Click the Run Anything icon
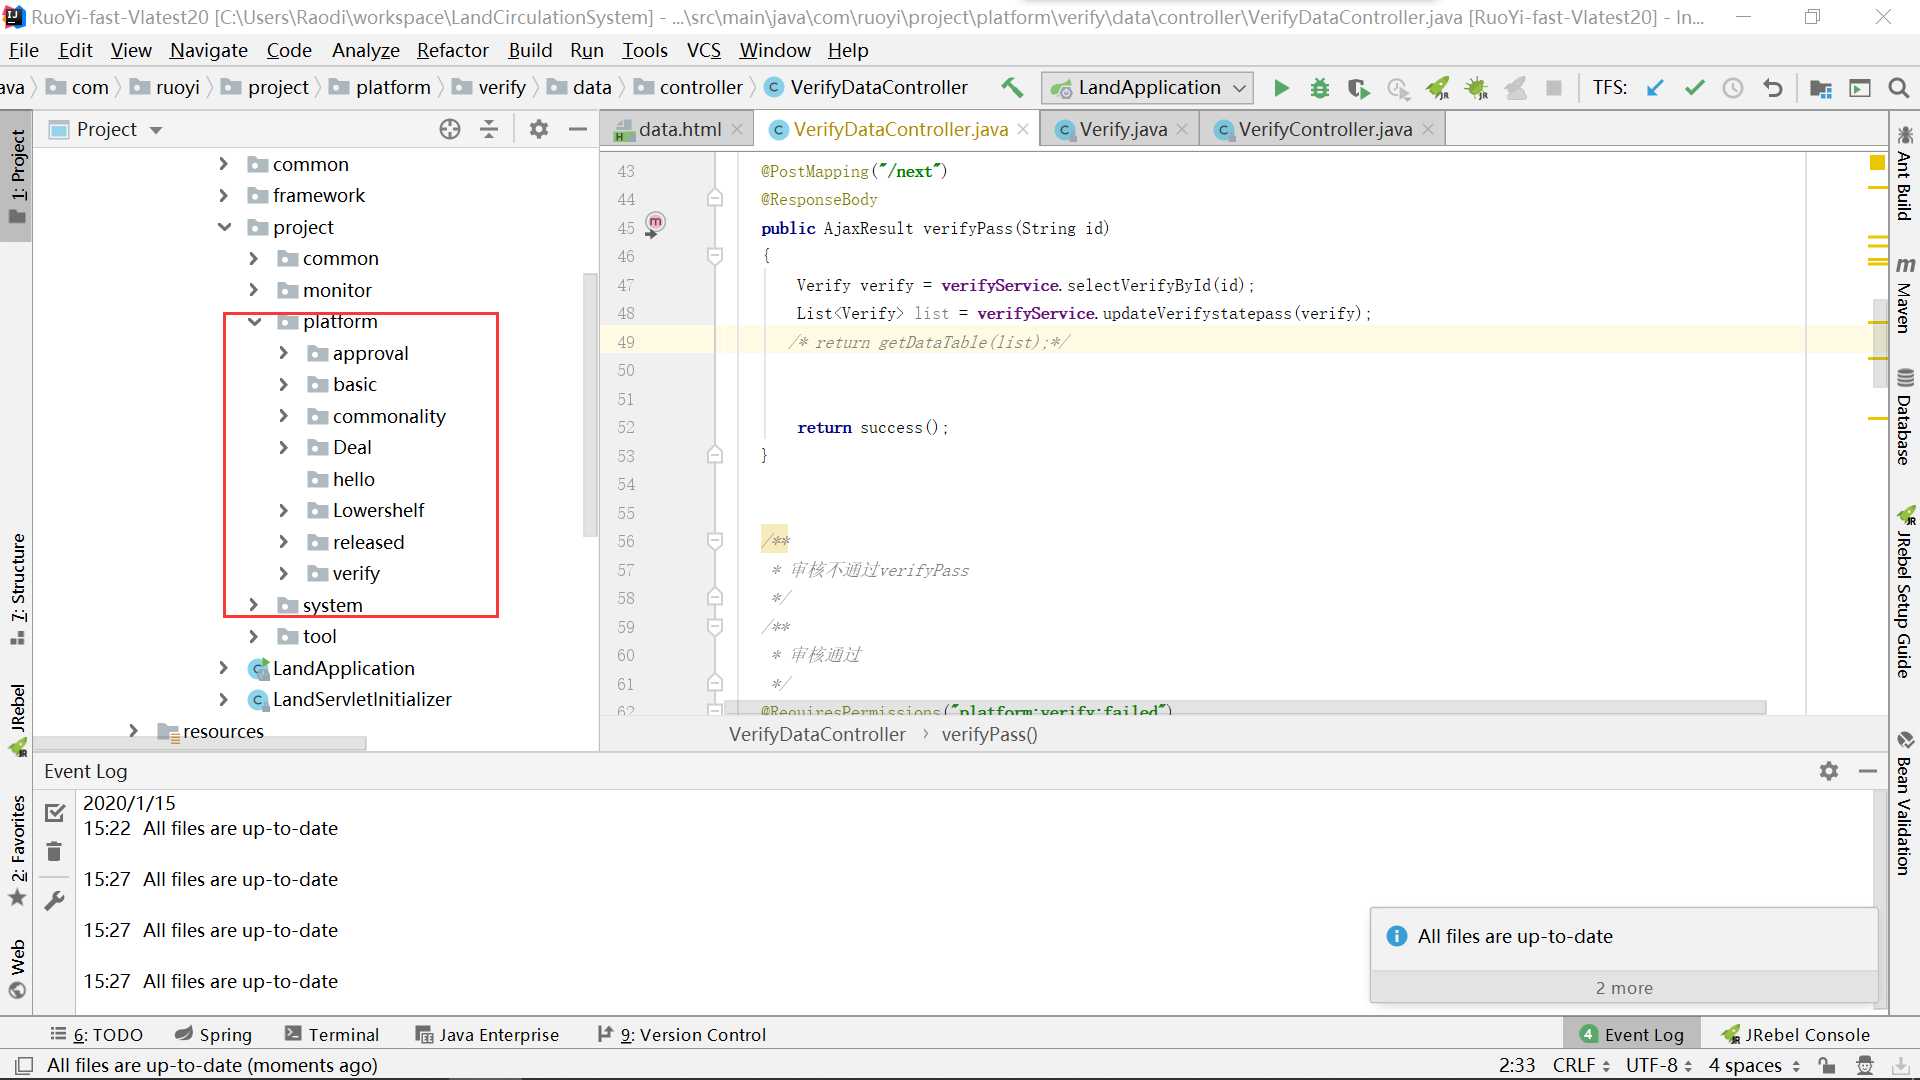Viewport: 1920px width, 1080px height. click(x=1860, y=88)
